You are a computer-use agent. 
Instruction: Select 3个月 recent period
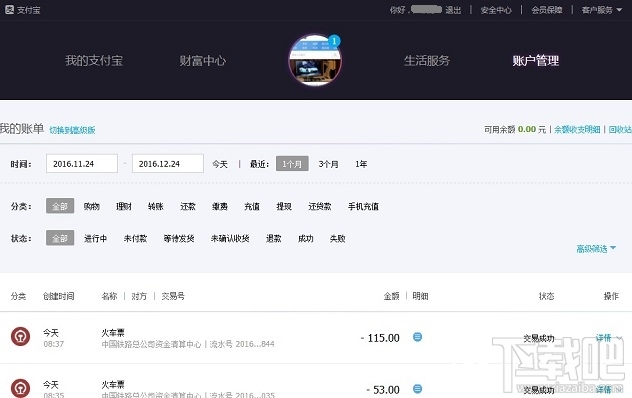(x=328, y=164)
